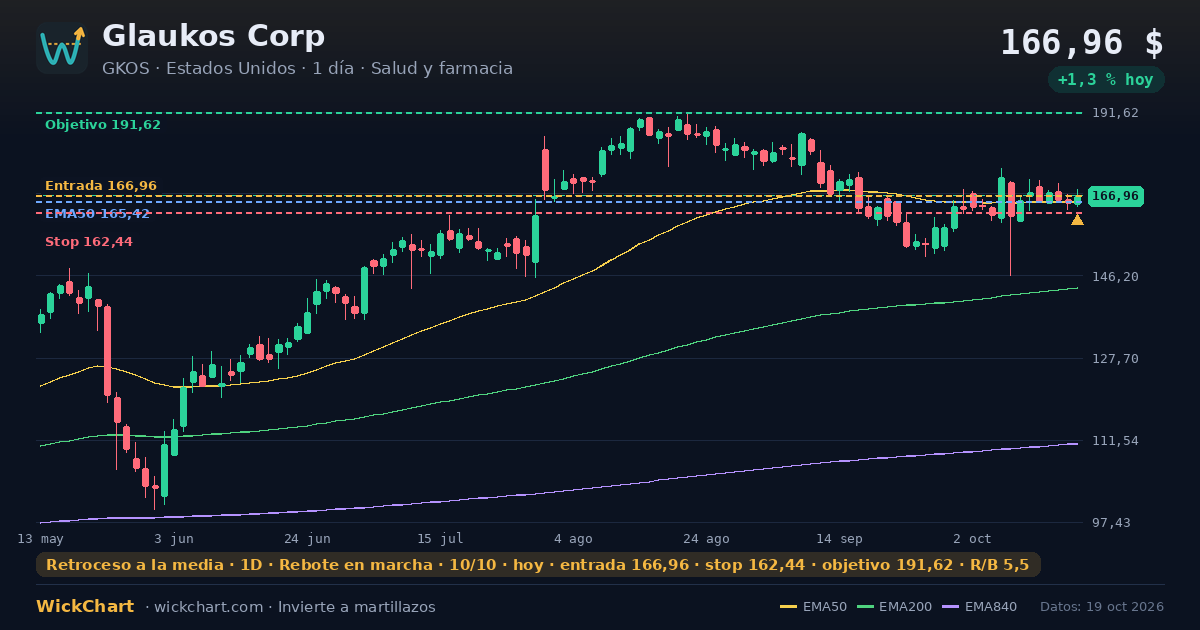Click the 14 sep date label
Image resolution: width=1200 pixels, height=630 pixels.
tap(839, 538)
